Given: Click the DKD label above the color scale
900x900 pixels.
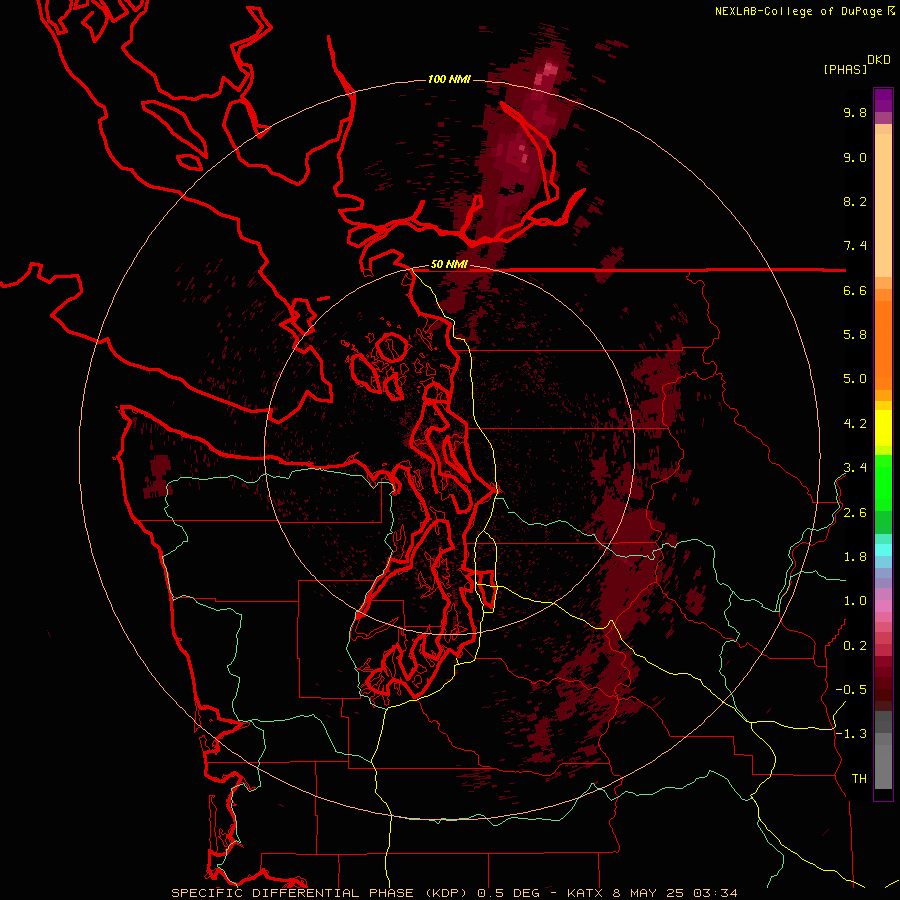Looking at the screenshot, I should pos(879,60).
